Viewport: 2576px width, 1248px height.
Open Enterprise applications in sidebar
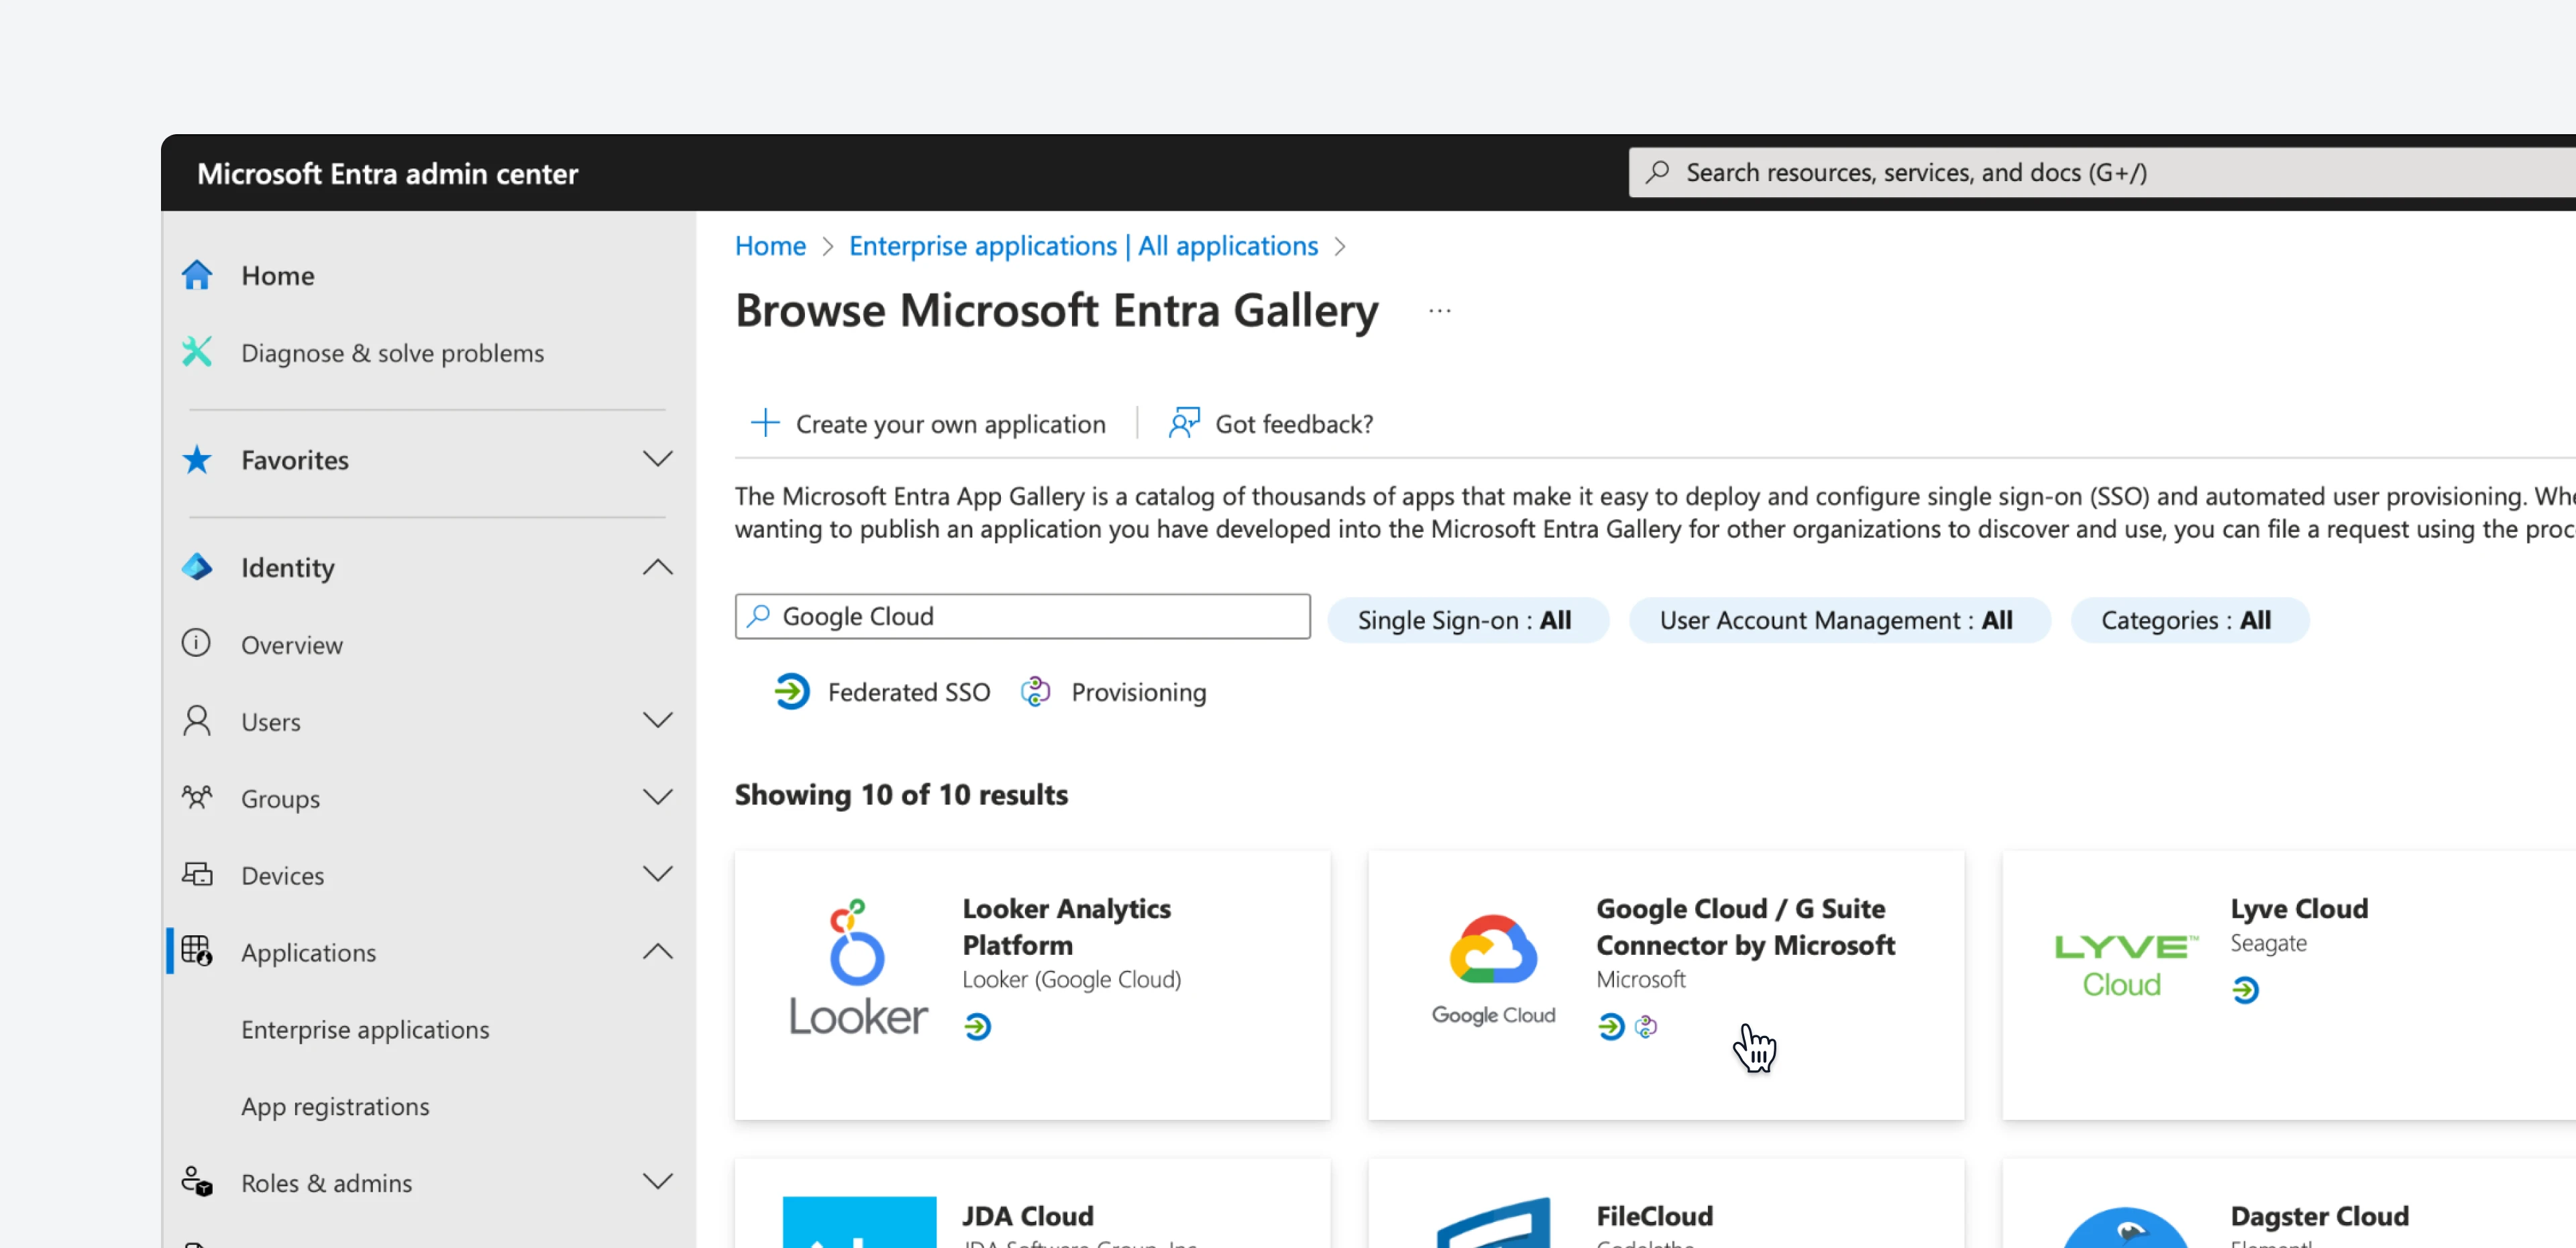[365, 1029]
